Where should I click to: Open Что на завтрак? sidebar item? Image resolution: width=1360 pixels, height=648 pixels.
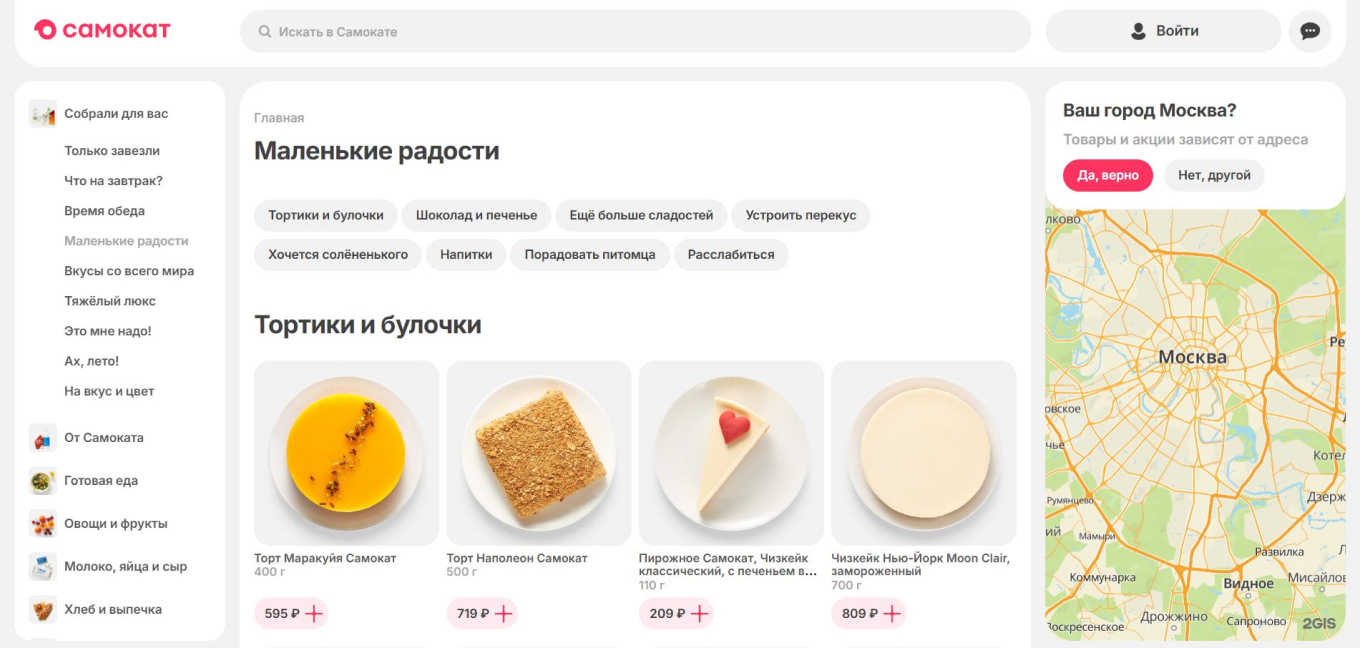113,180
